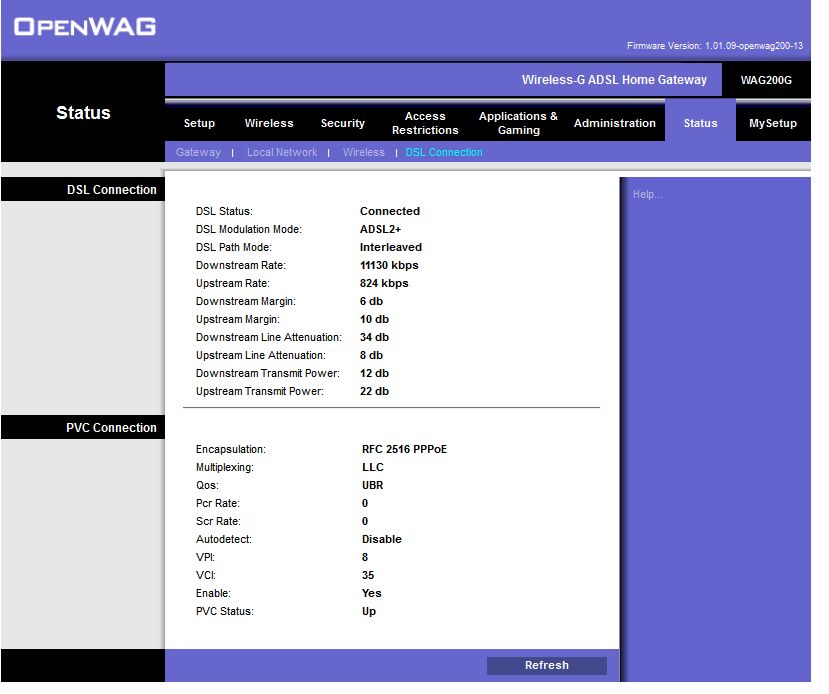
Task: Select the DSL Connection sub-page
Action: point(444,152)
